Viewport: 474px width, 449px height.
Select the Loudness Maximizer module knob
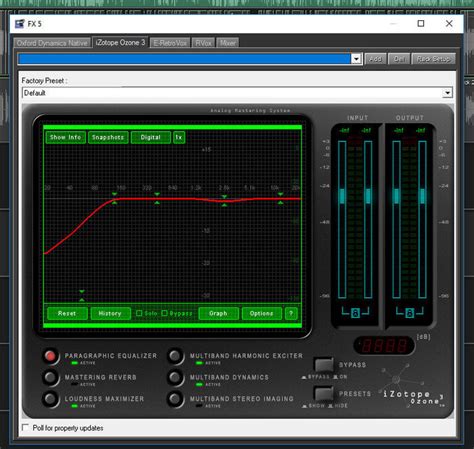click(50, 399)
